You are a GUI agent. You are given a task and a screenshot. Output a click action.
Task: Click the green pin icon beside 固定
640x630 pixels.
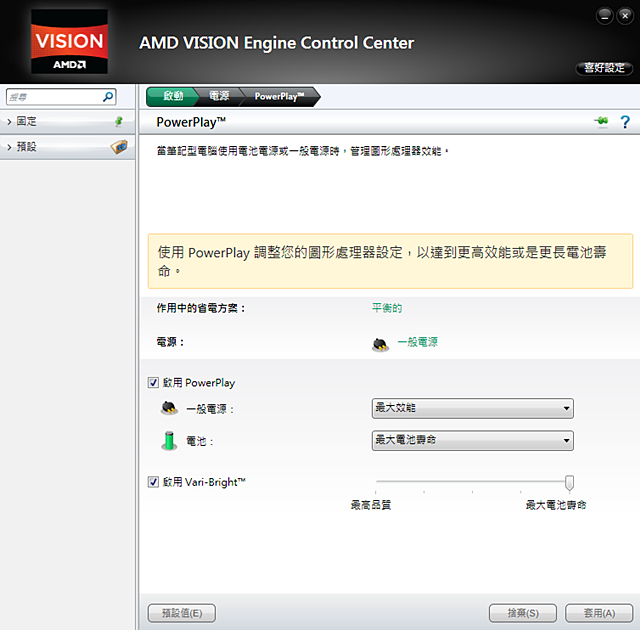[119, 121]
